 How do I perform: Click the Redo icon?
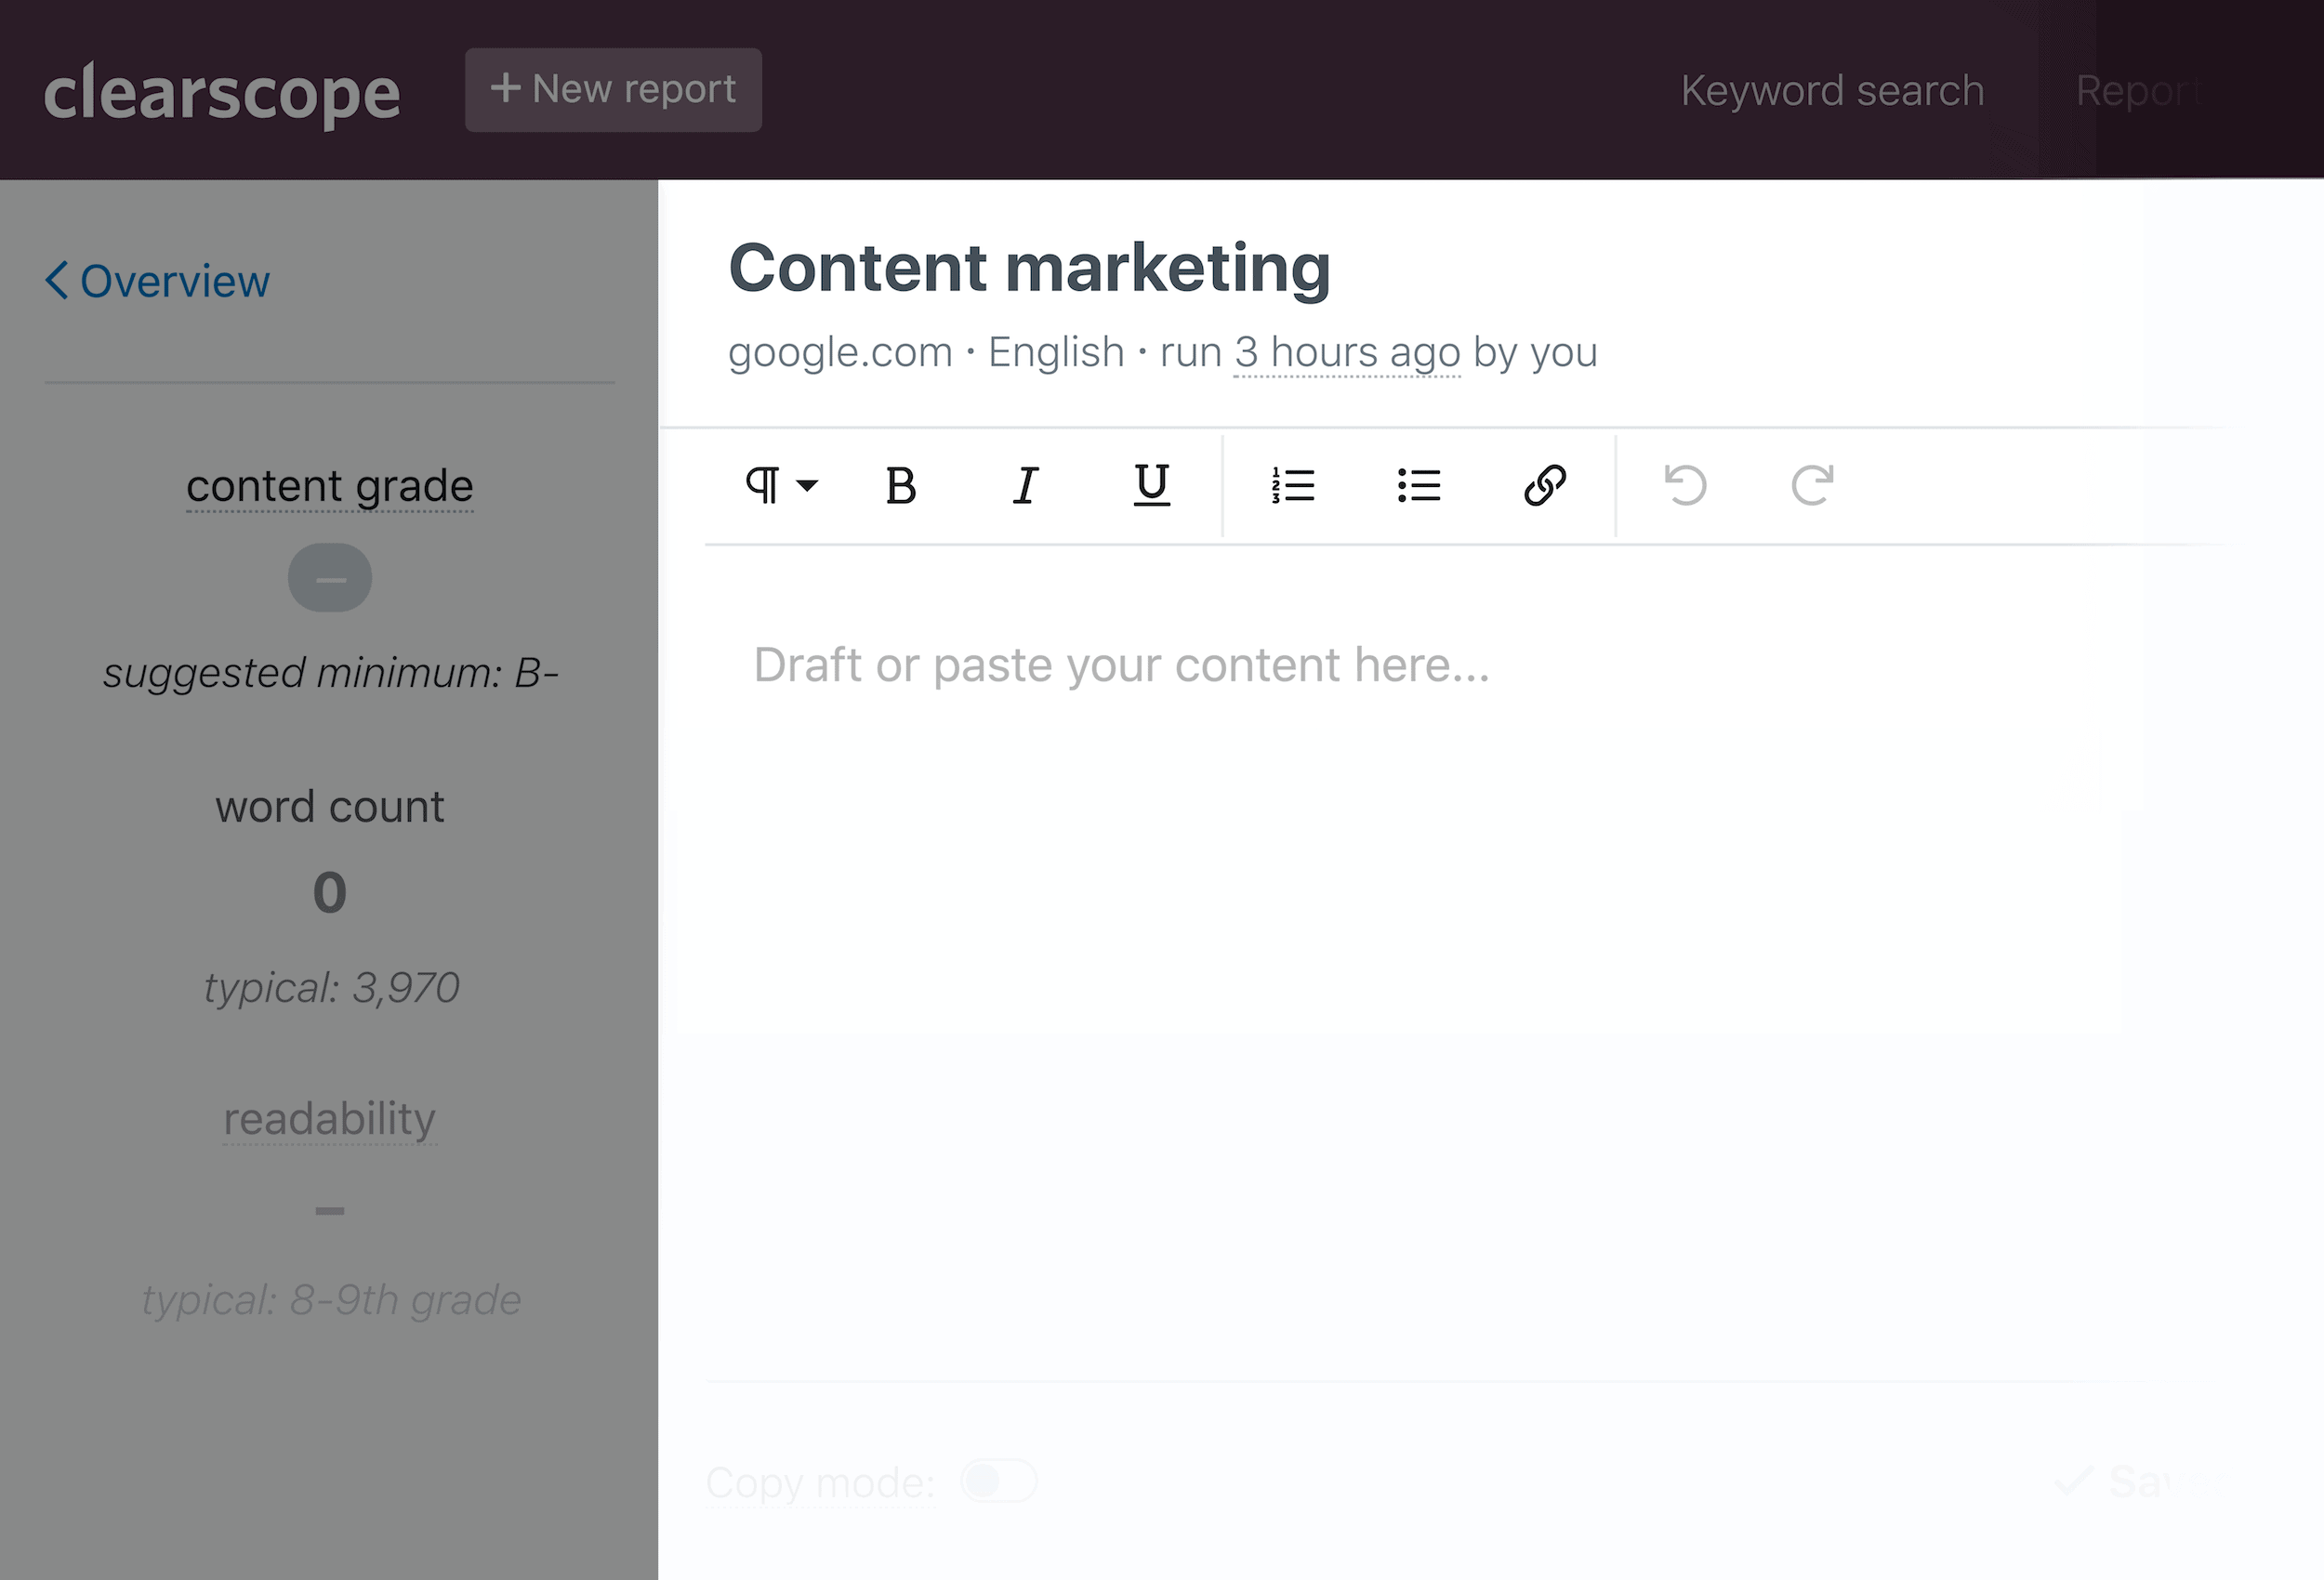point(1813,485)
